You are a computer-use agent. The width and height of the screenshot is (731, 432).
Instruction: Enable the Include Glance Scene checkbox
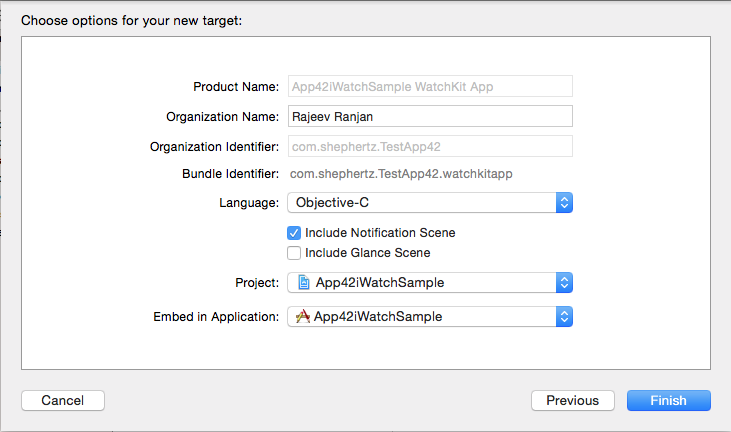click(x=294, y=253)
